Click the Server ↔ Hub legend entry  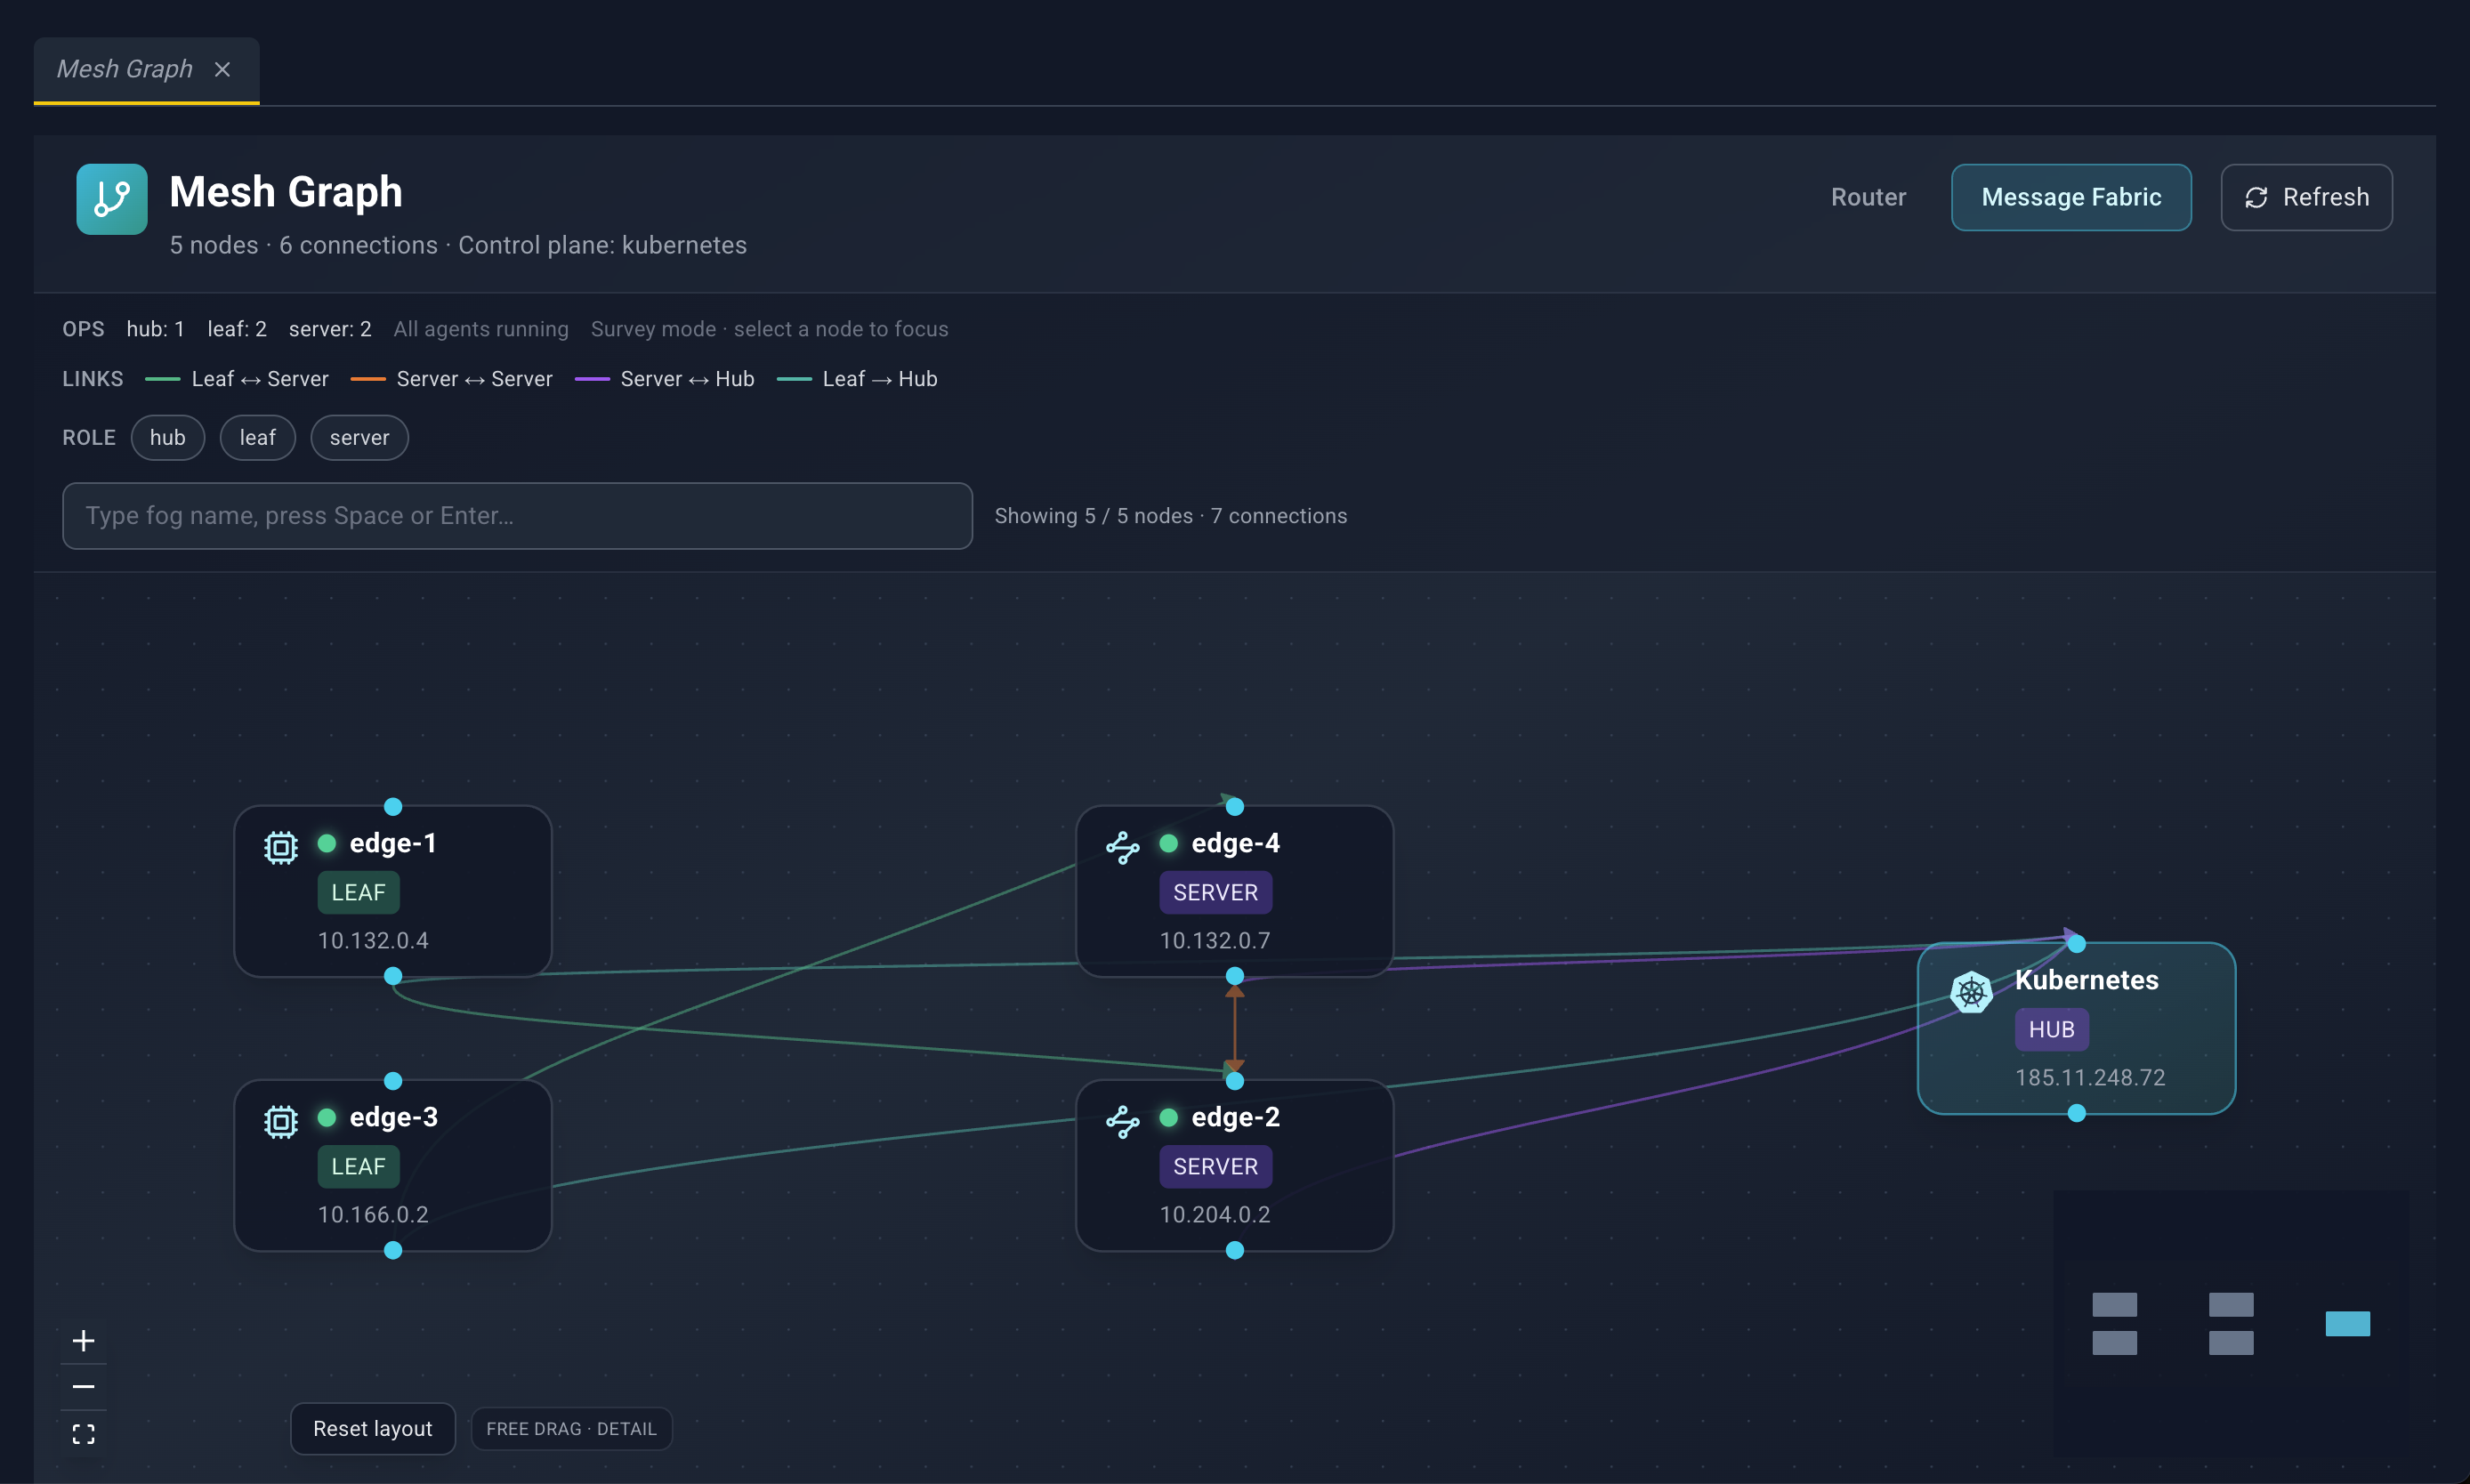665,379
